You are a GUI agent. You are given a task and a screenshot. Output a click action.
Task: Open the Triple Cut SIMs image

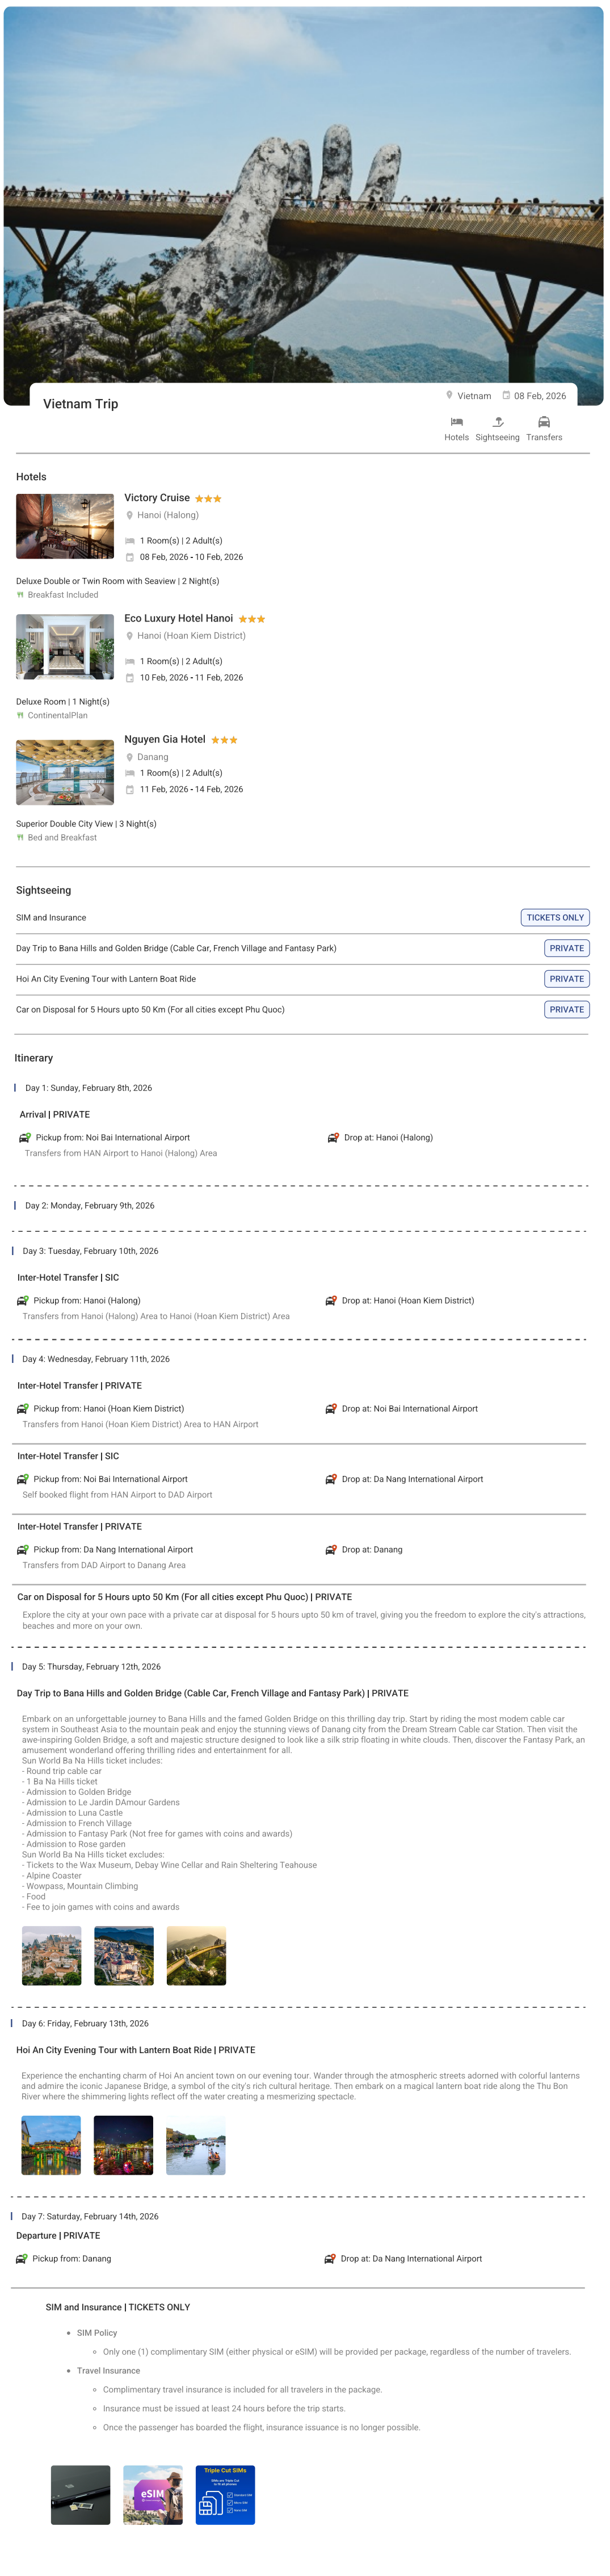pos(225,2495)
